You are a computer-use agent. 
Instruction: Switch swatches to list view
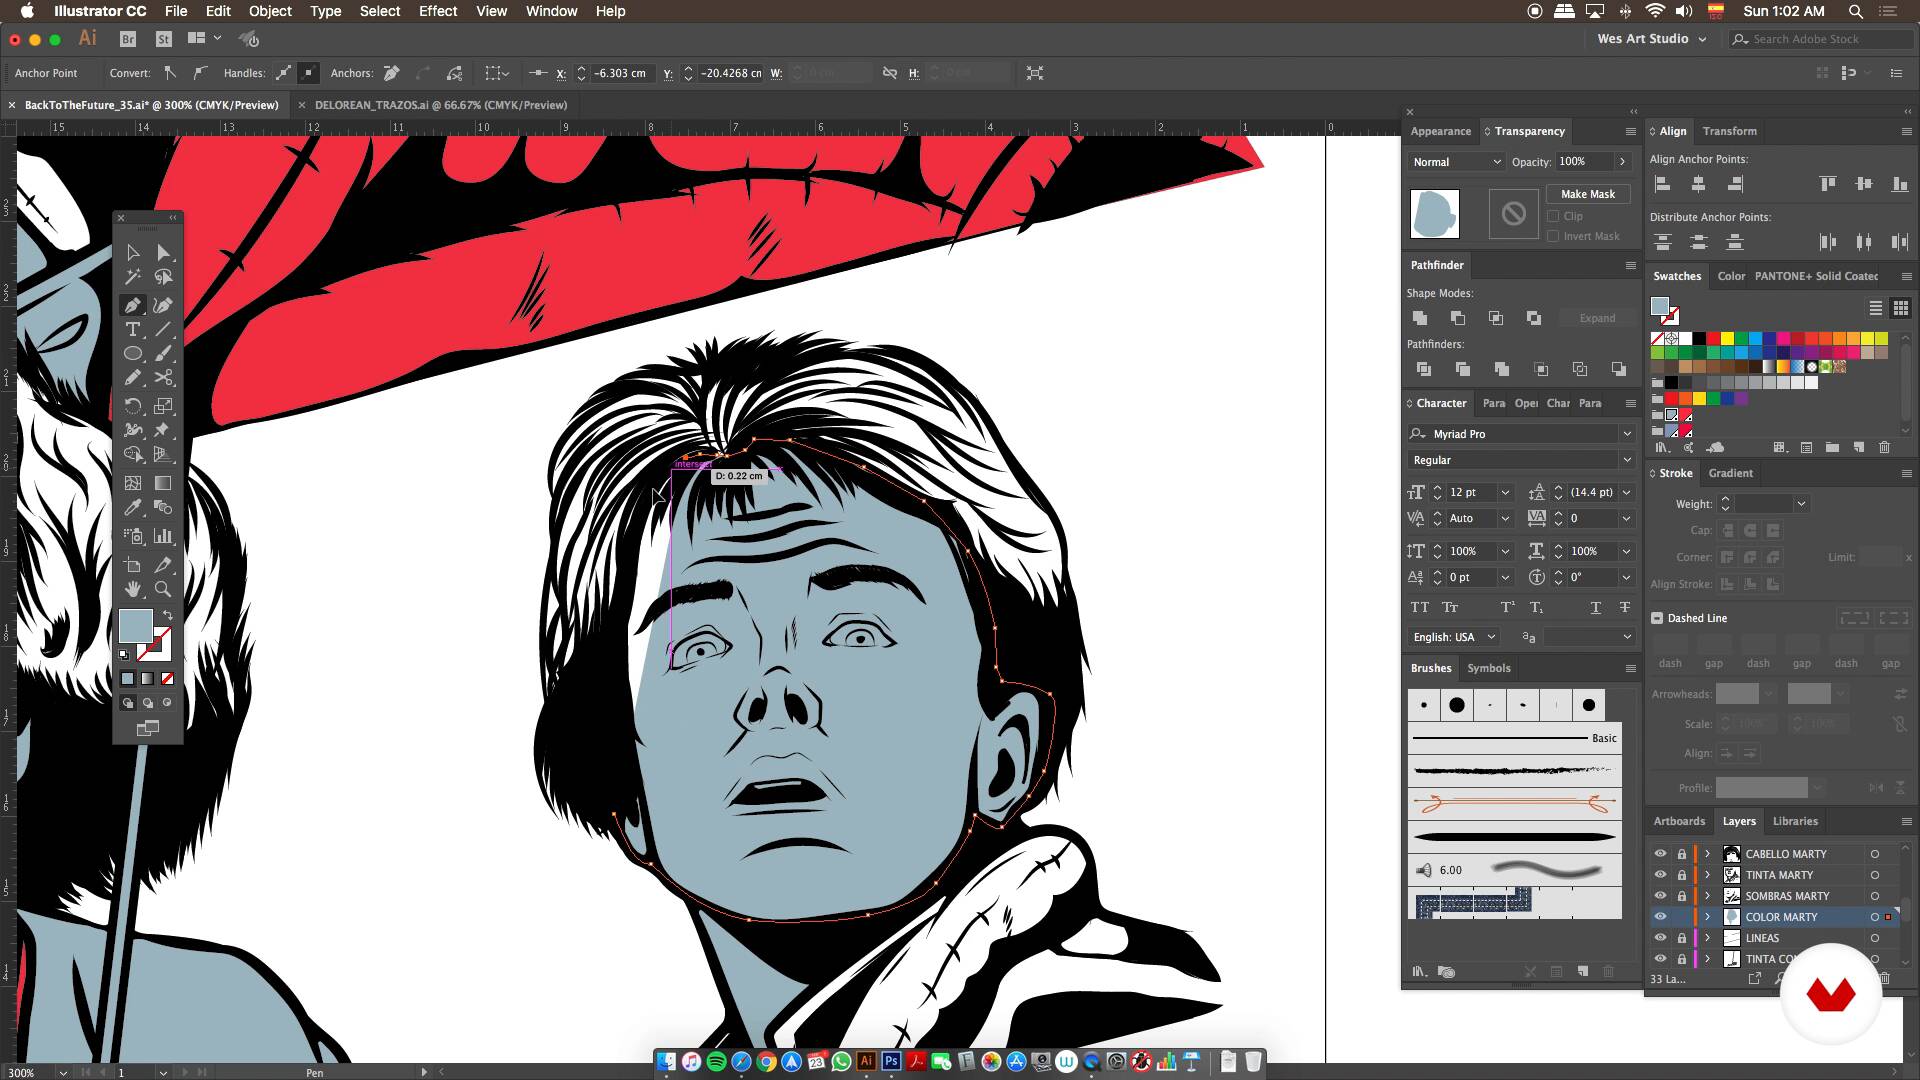1876,308
